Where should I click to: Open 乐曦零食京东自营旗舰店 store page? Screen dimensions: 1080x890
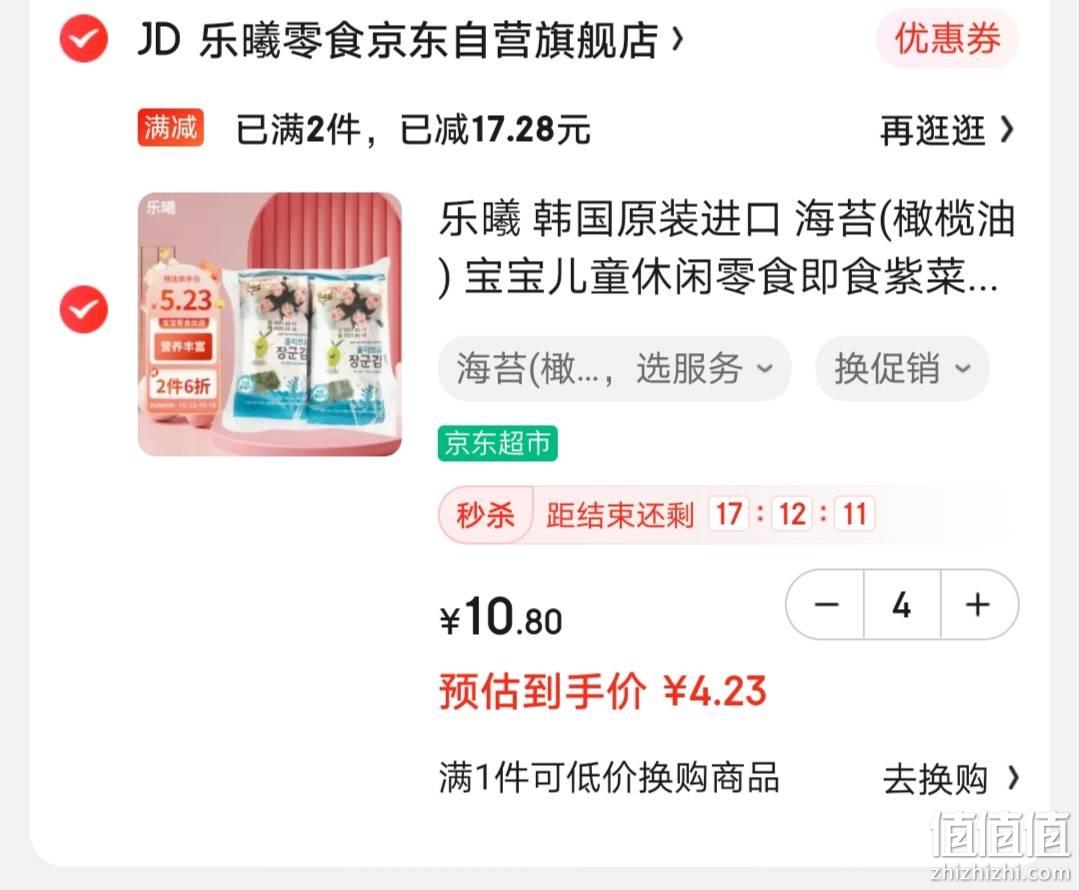click(428, 40)
